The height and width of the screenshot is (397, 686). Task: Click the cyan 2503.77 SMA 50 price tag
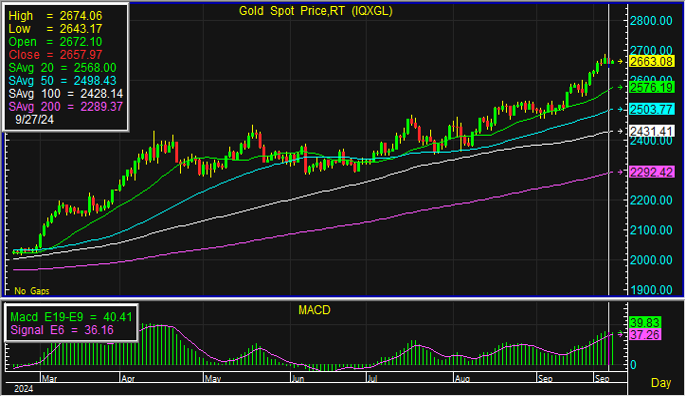pos(651,109)
